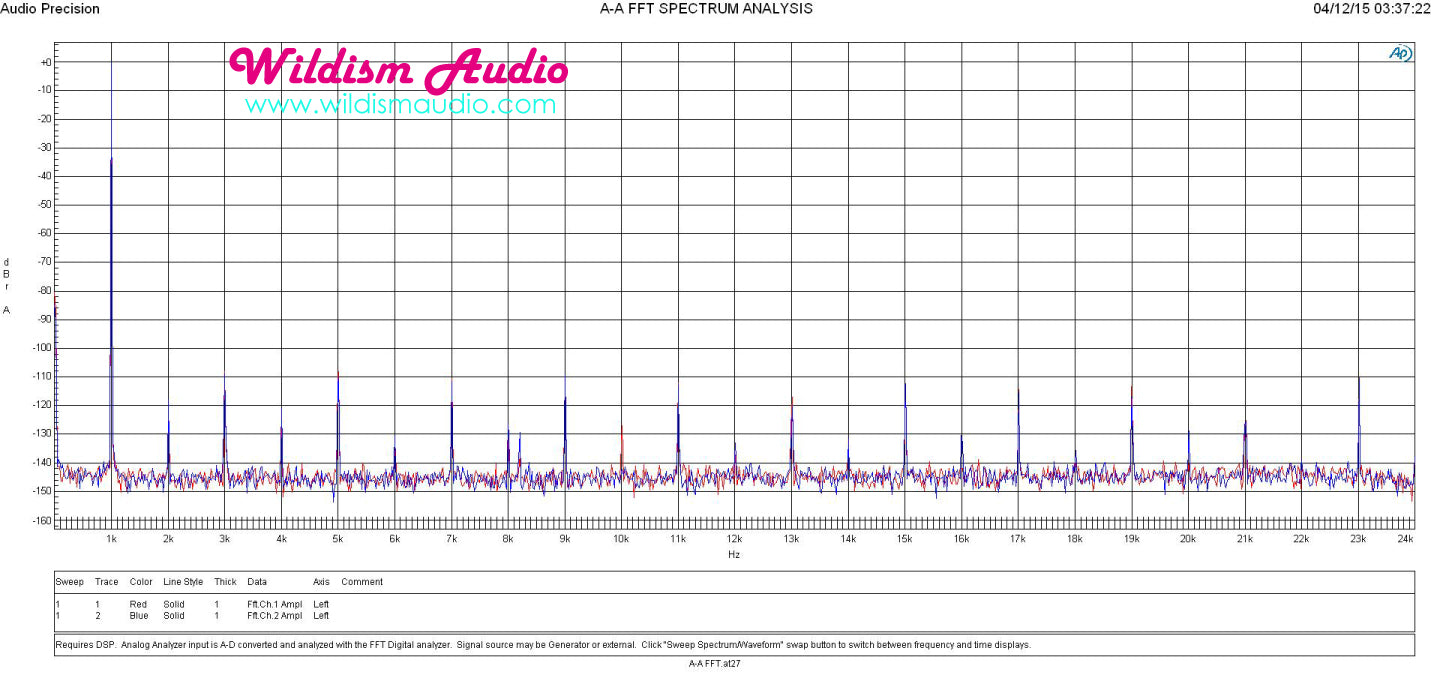The height and width of the screenshot is (673, 1431).
Task: Click the AP logo in graph corner
Action: (1400, 54)
